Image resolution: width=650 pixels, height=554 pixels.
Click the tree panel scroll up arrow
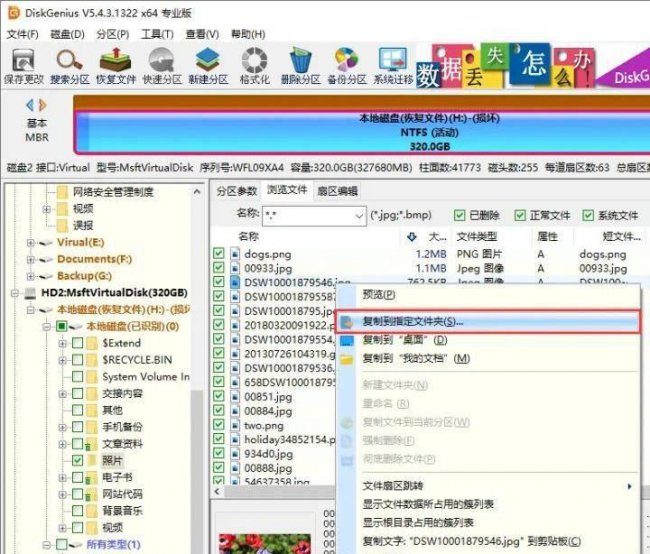(x=197, y=192)
